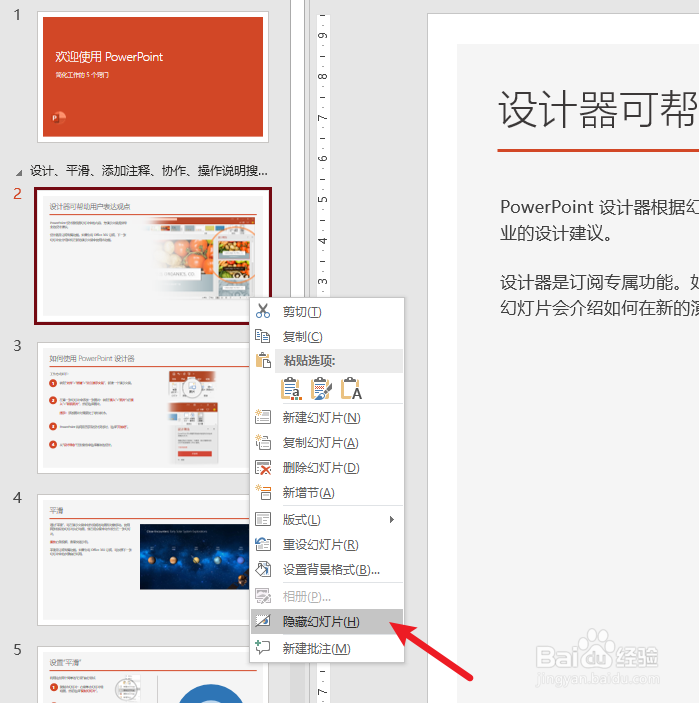The height and width of the screenshot is (703, 699).
Task: Select 隐藏幻灯片(H) menu entry
Action: (x=327, y=621)
